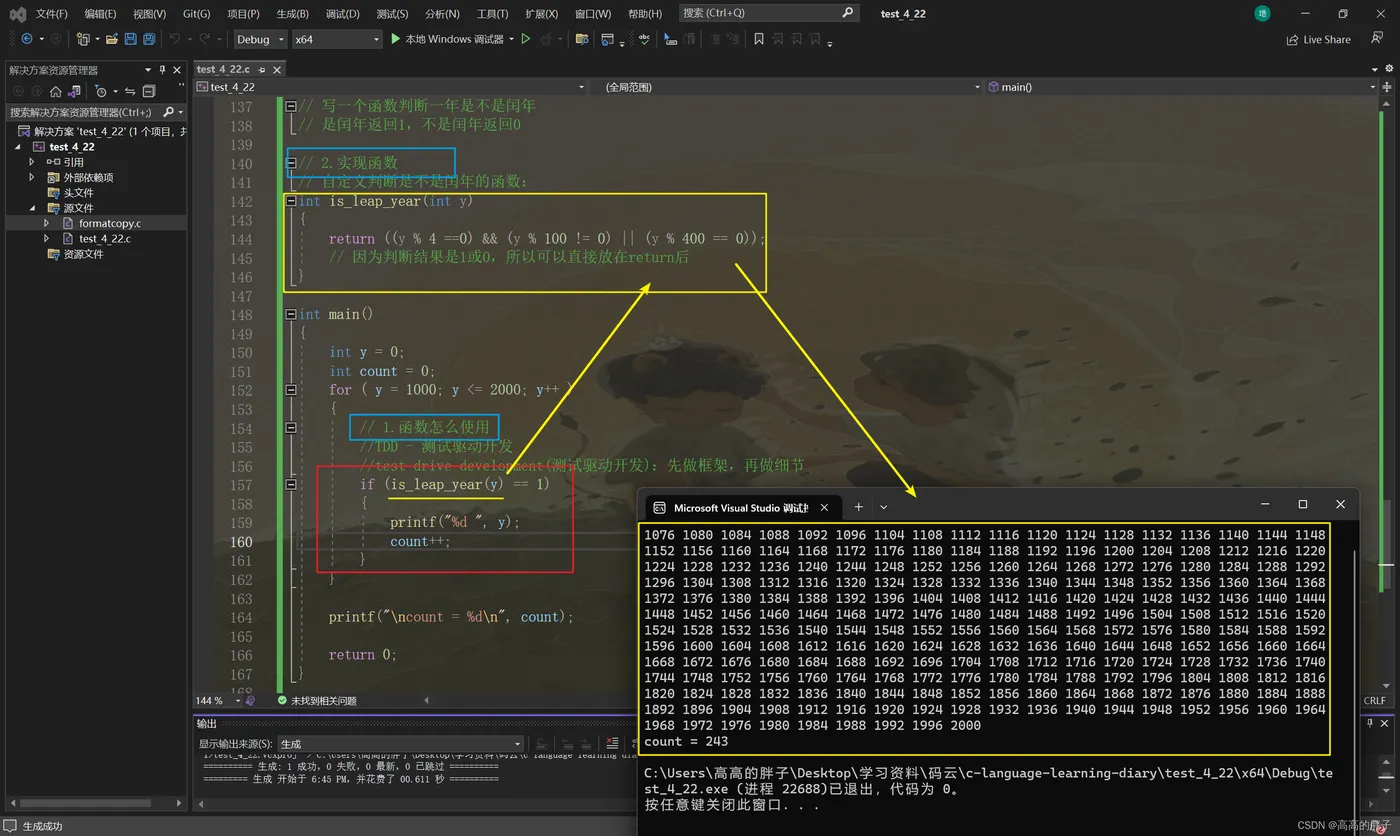
Task: Open the x64 platform dropdown
Action: tap(337, 39)
